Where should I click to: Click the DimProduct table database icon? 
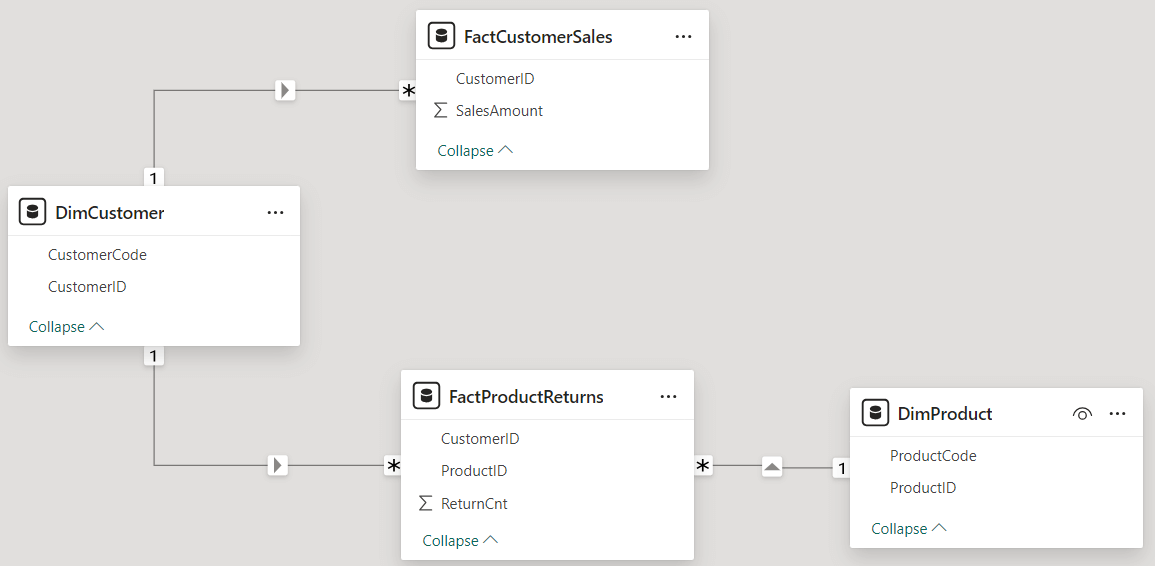(875, 414)
